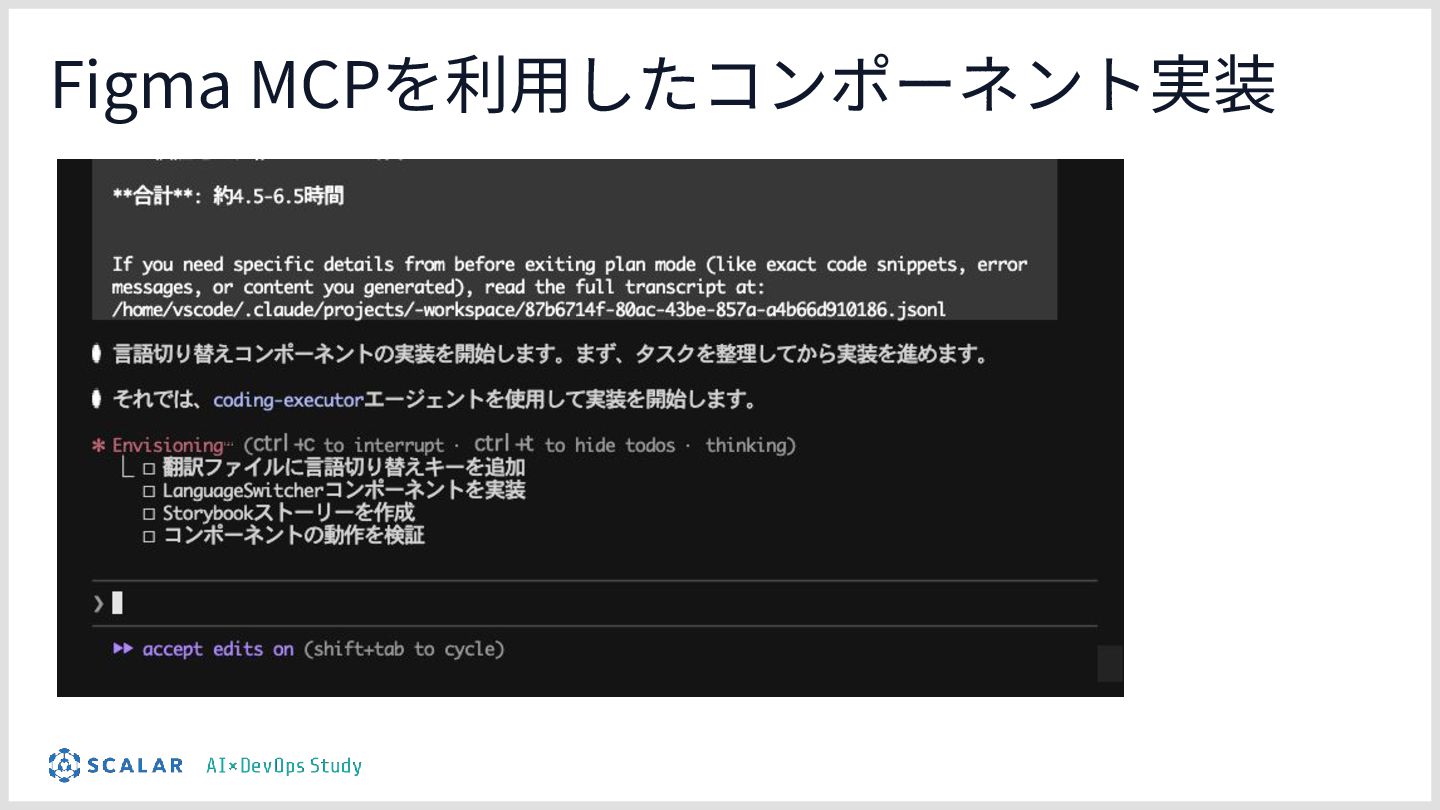Open the transcript .jsonl file path
Screen dimensions: 1440x810
point(528,310)
